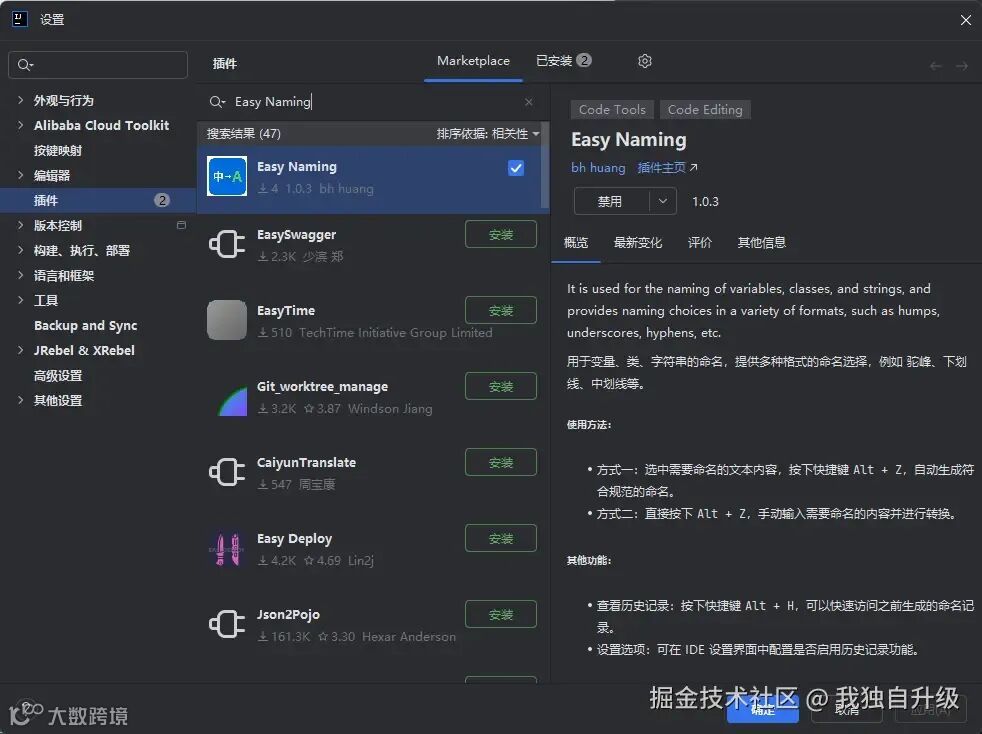Click the settings search input field
Image resolution: width=982 pixels, height=734 pixels.
[98, 65]
